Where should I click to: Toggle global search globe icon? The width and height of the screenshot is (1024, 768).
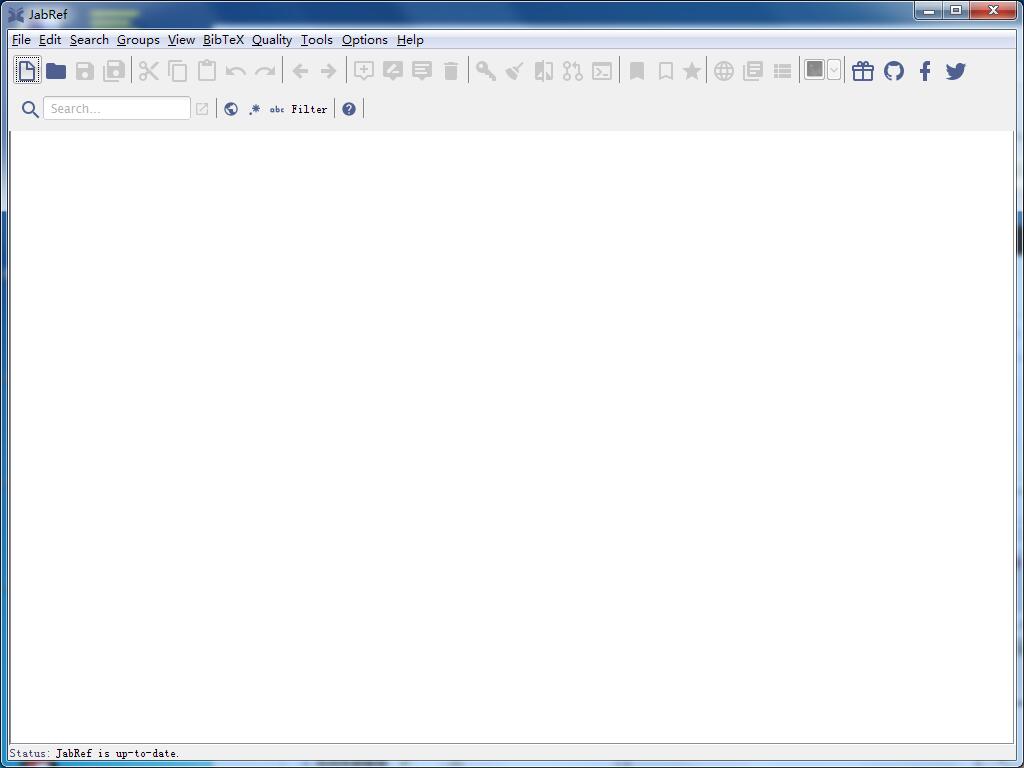tap(231, 109)
